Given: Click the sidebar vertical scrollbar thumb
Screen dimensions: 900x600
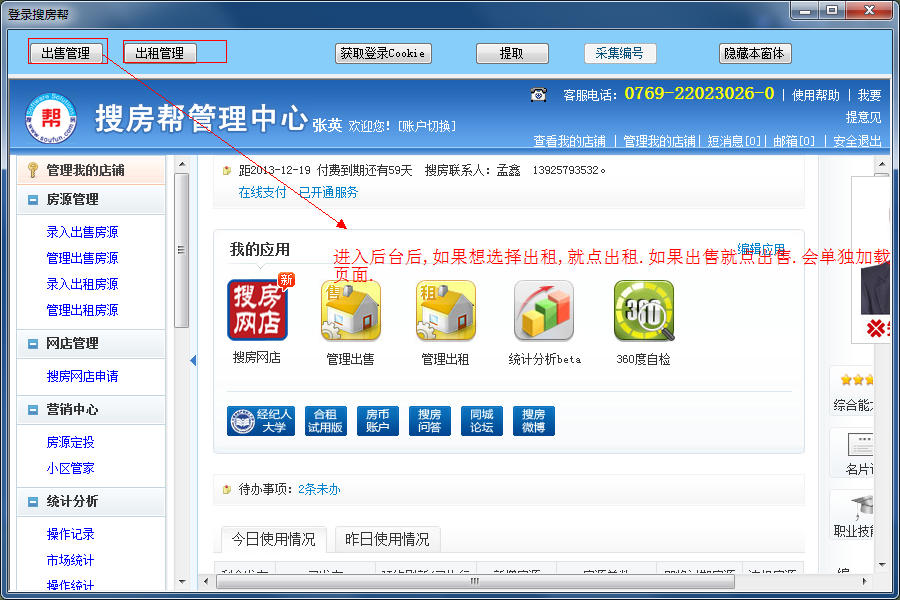Looking at the screenshot, I should coord(181,250).
